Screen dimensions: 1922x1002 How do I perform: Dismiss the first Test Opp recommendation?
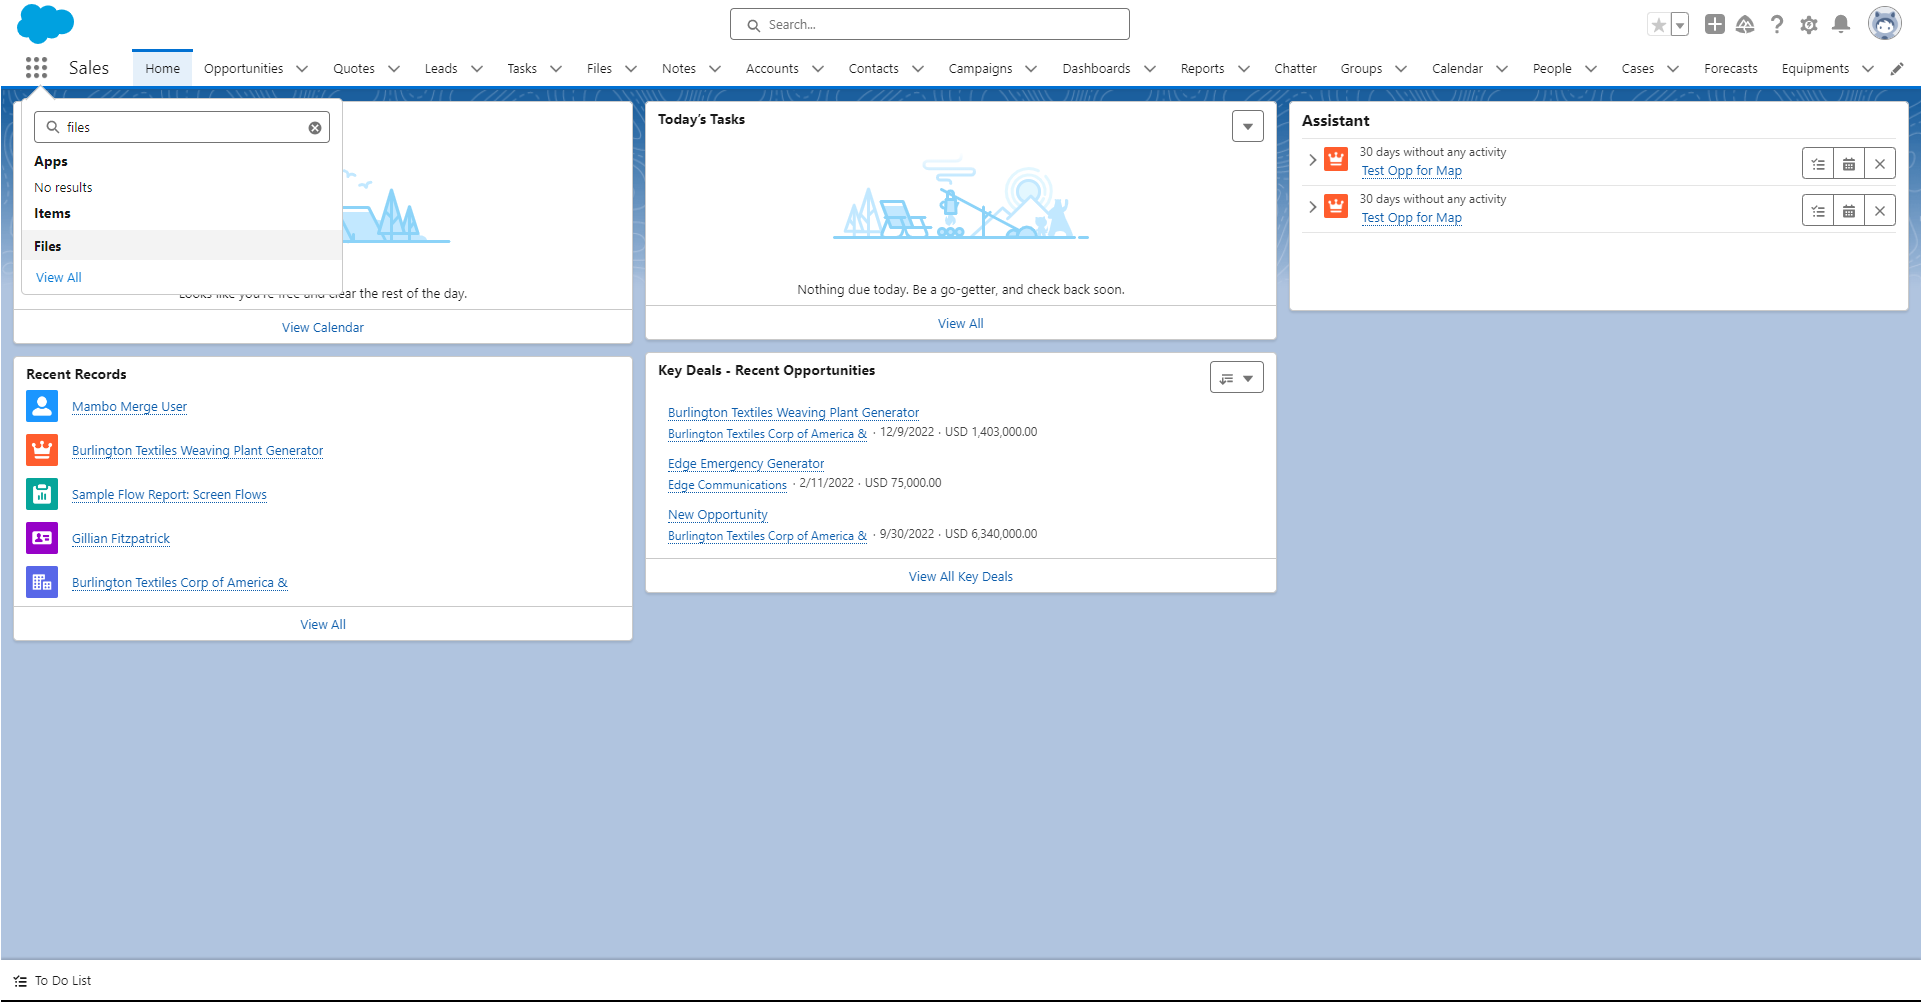tap(1879, 164)
